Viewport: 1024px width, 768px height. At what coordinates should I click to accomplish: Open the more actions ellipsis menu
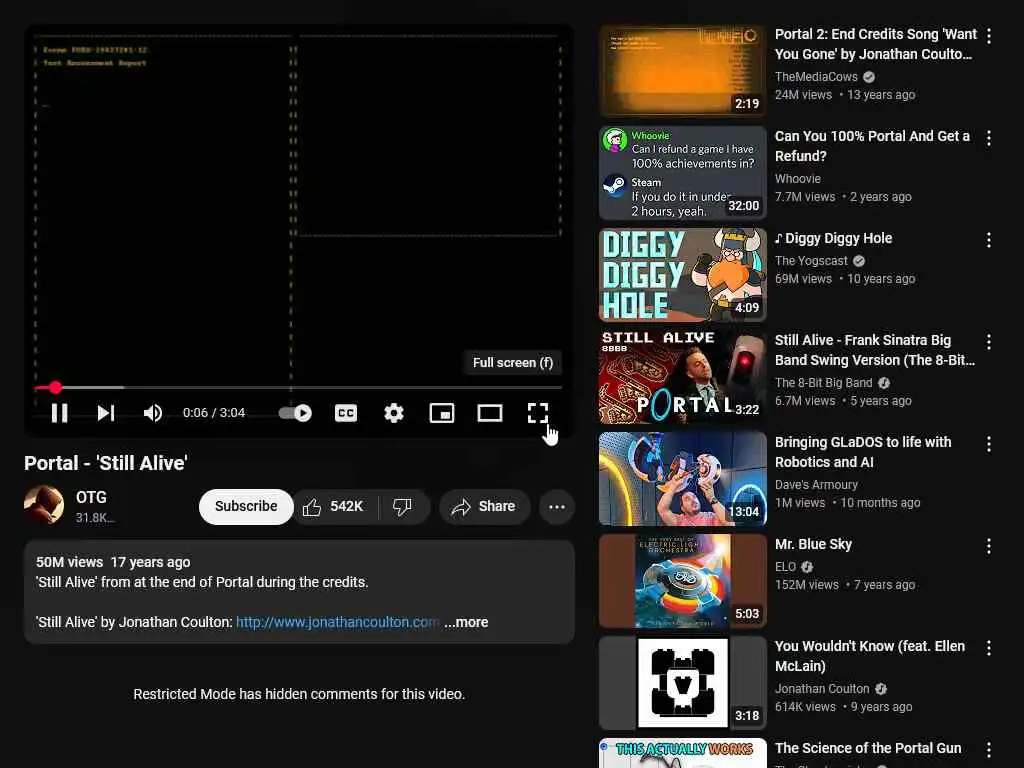(557, 506)
